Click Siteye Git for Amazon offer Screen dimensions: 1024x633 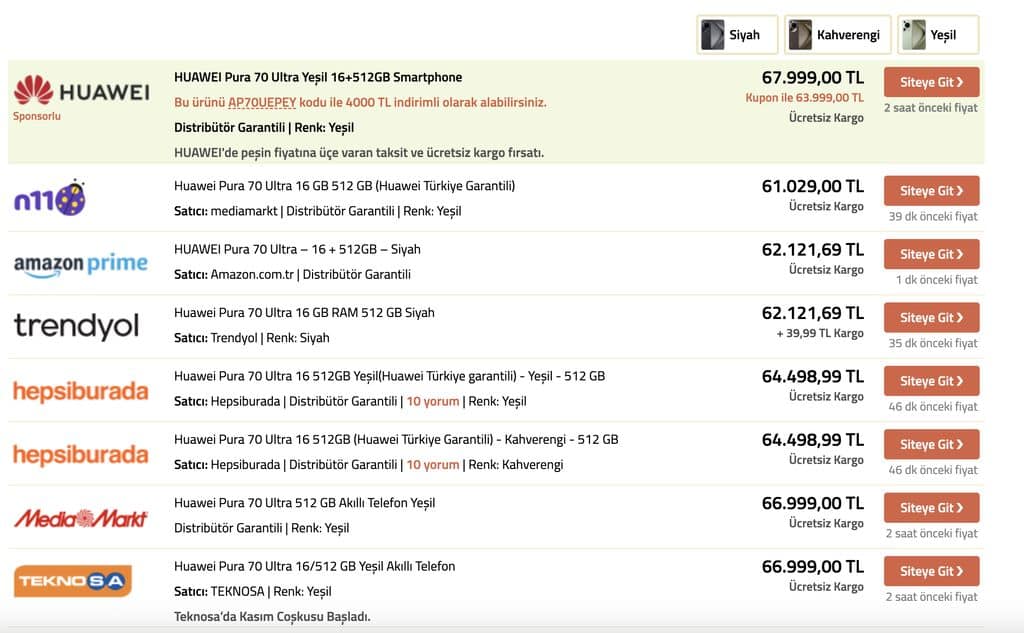[931, 254]
